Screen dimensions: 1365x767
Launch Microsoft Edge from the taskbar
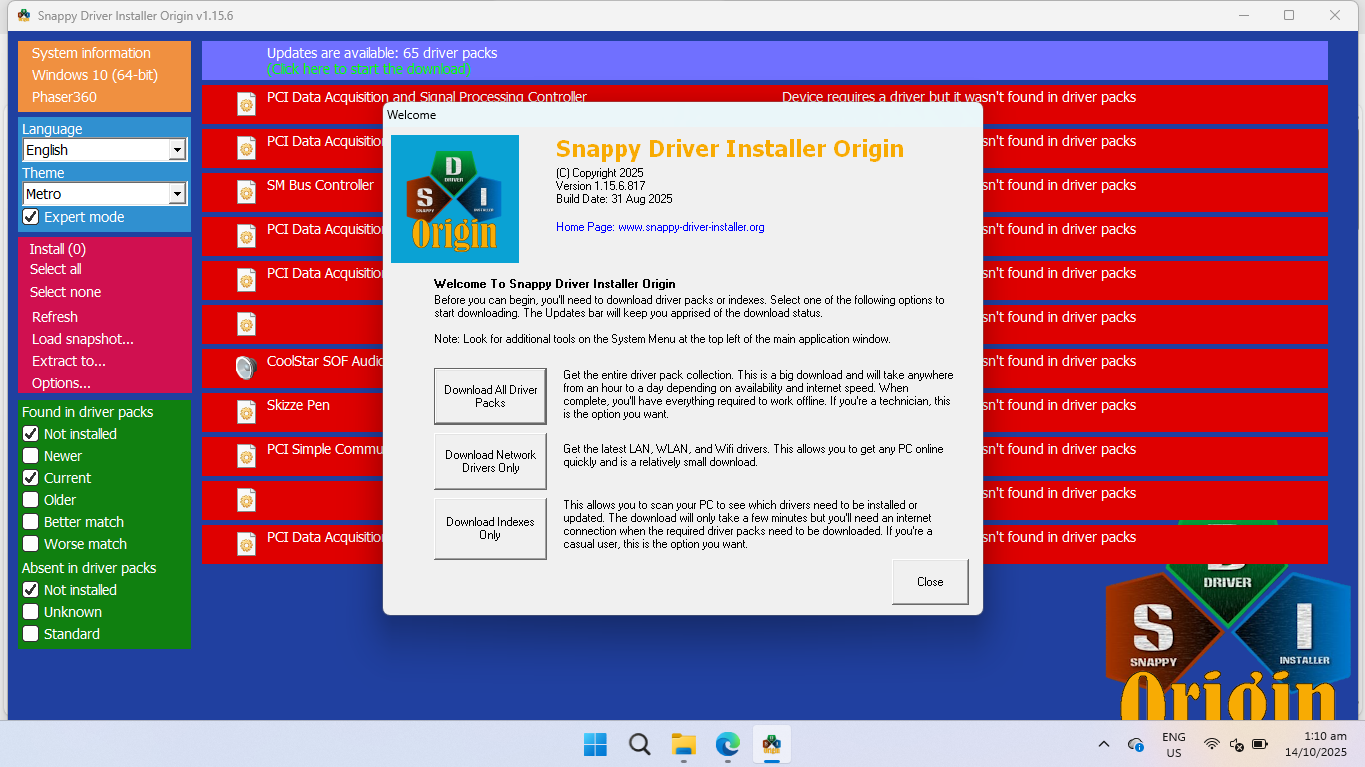click(x=727, y=744)
